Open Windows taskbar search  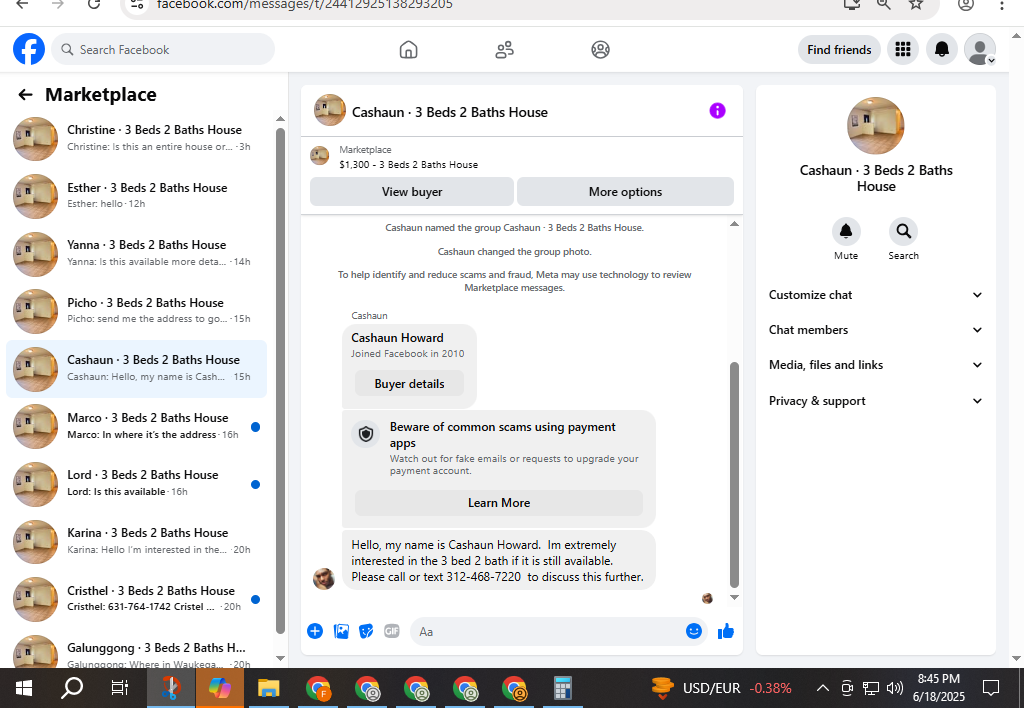pos(72,688)
